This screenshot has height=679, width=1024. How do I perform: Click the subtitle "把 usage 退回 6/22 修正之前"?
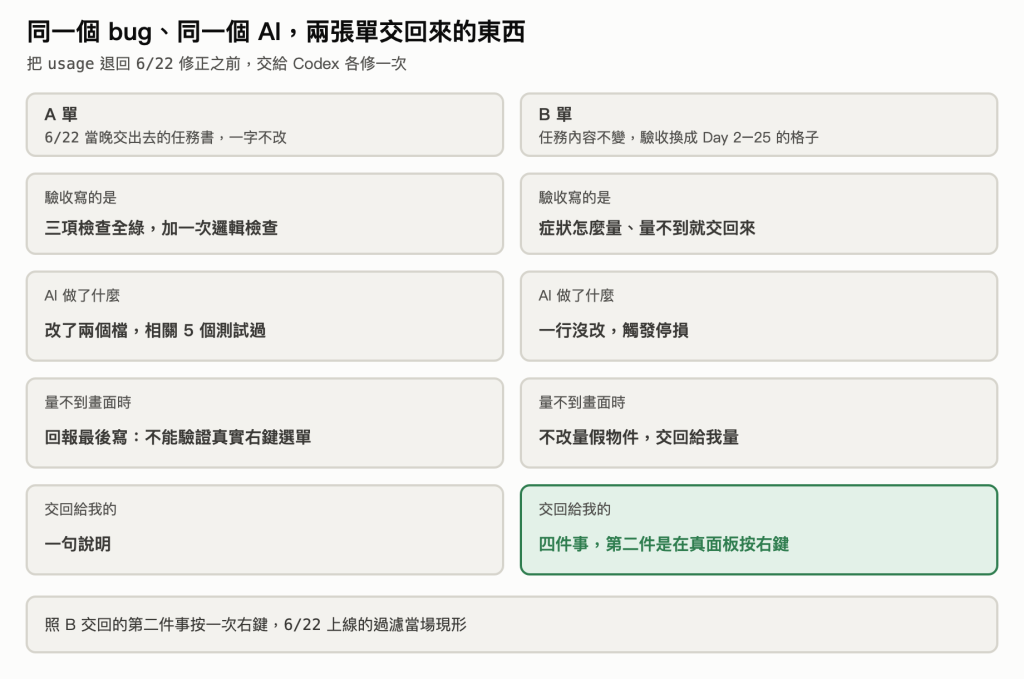[x=134, y=63]
